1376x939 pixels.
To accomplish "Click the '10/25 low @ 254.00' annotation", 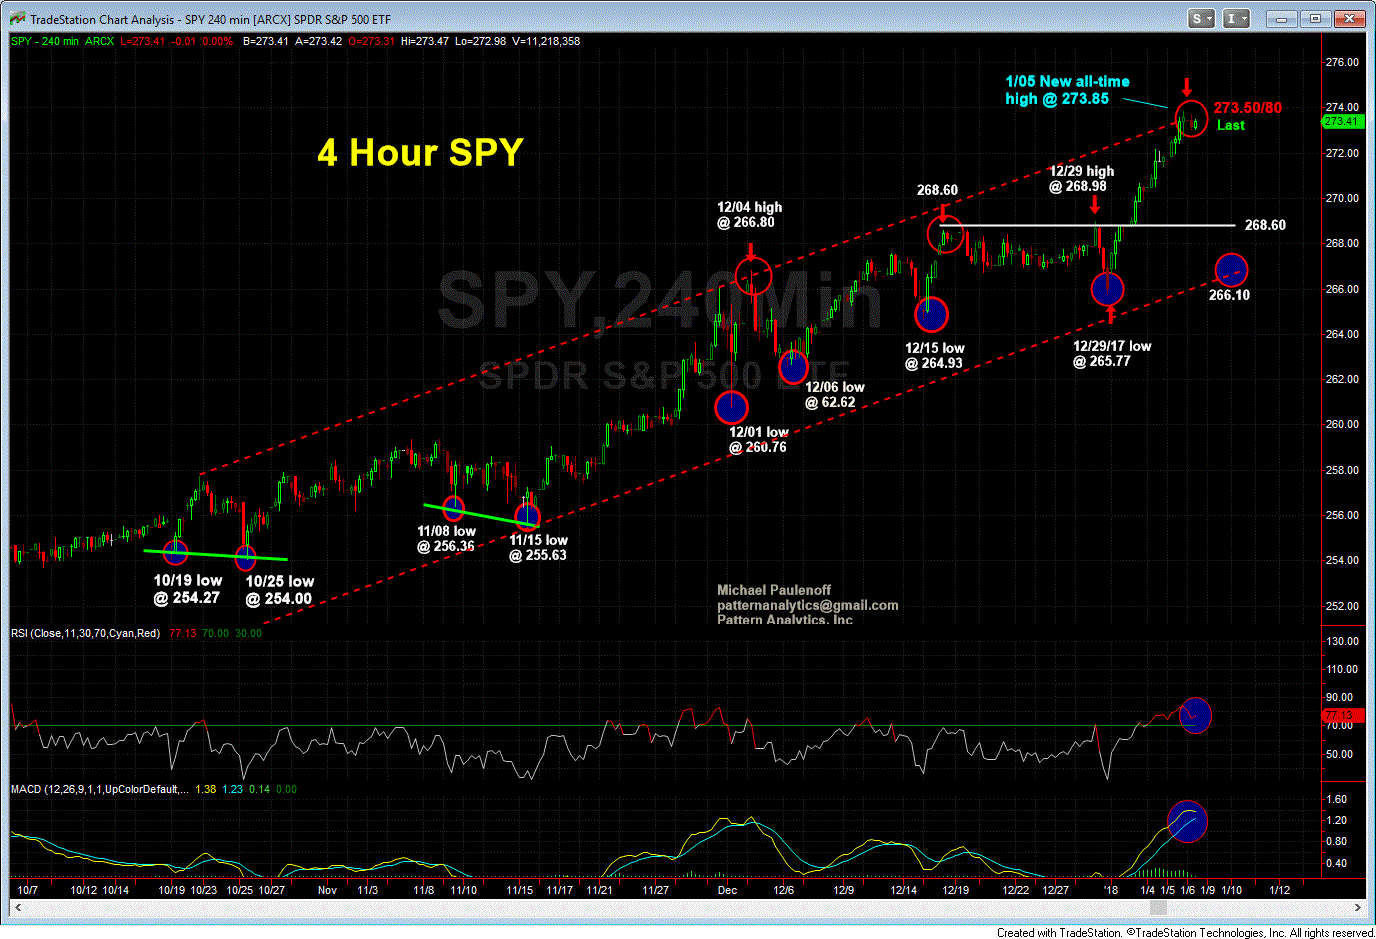I will click(x=279, y=590).
